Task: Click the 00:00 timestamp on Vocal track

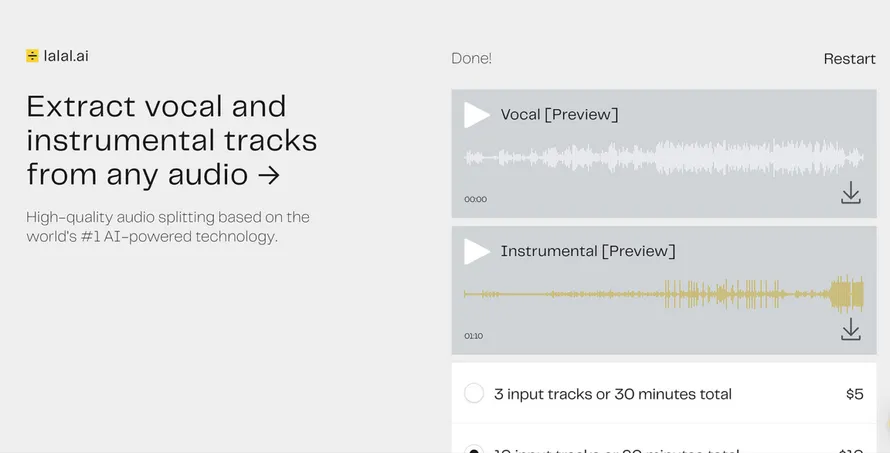Action: click(476, 199)
